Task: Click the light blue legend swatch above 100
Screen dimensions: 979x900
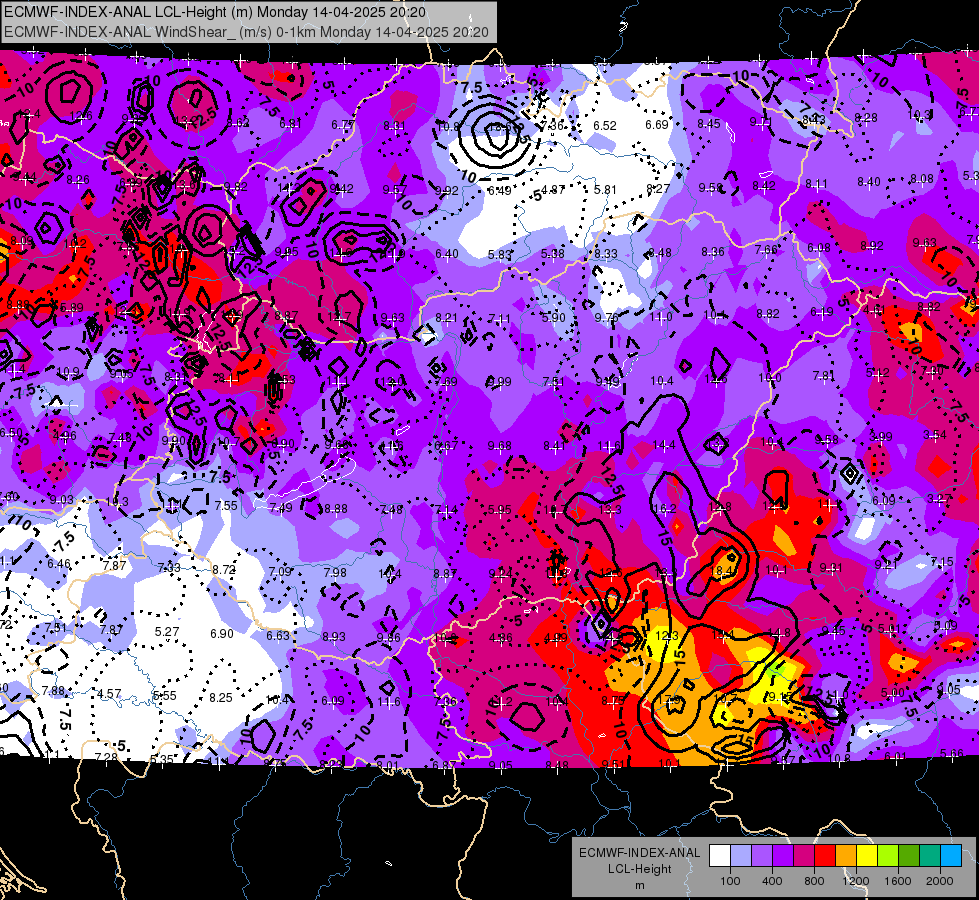Action: [741, 856]
